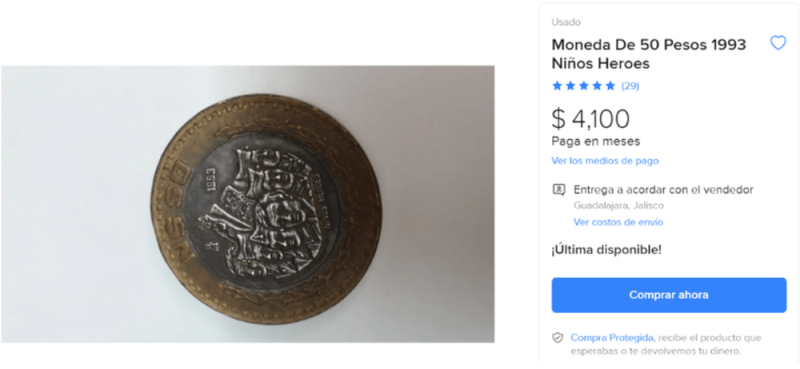Image resolution: width=800 pixels, height=369 pixels.
Task: Click the second rating star
Action: coord(570,86)
